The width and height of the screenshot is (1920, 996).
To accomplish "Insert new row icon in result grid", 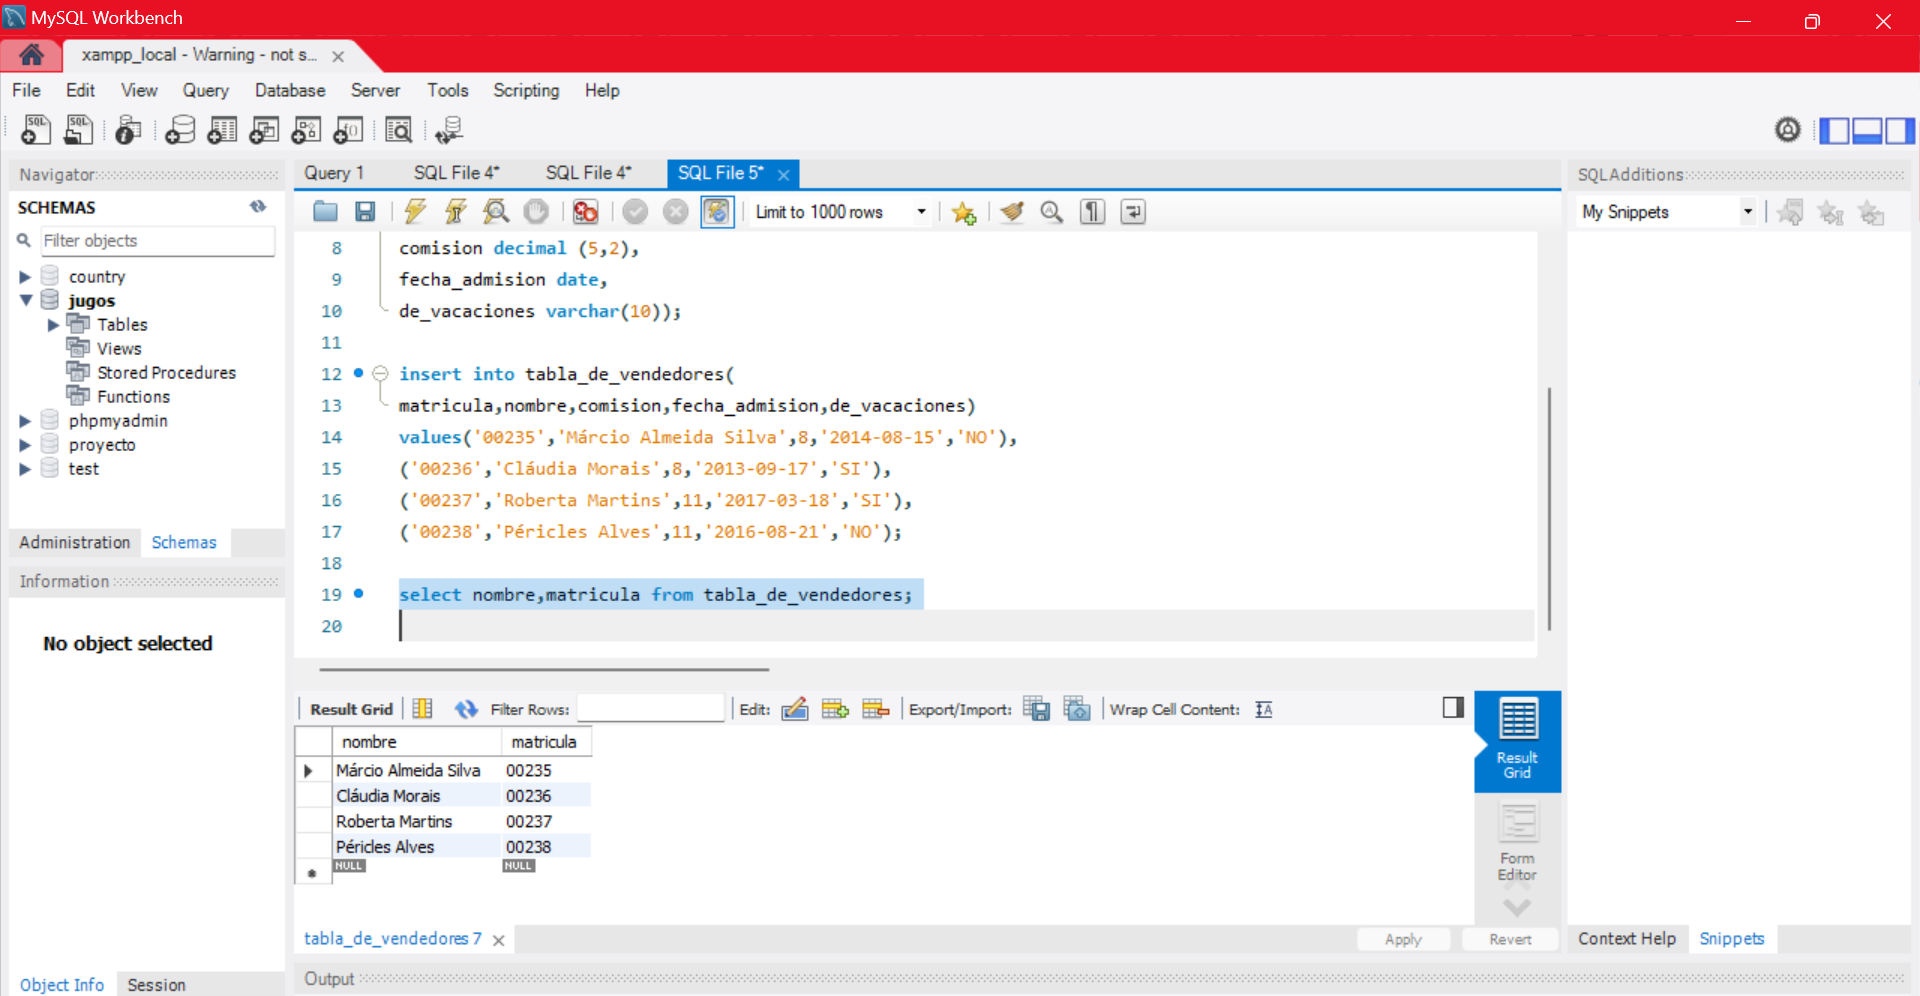I will [835, 709].
